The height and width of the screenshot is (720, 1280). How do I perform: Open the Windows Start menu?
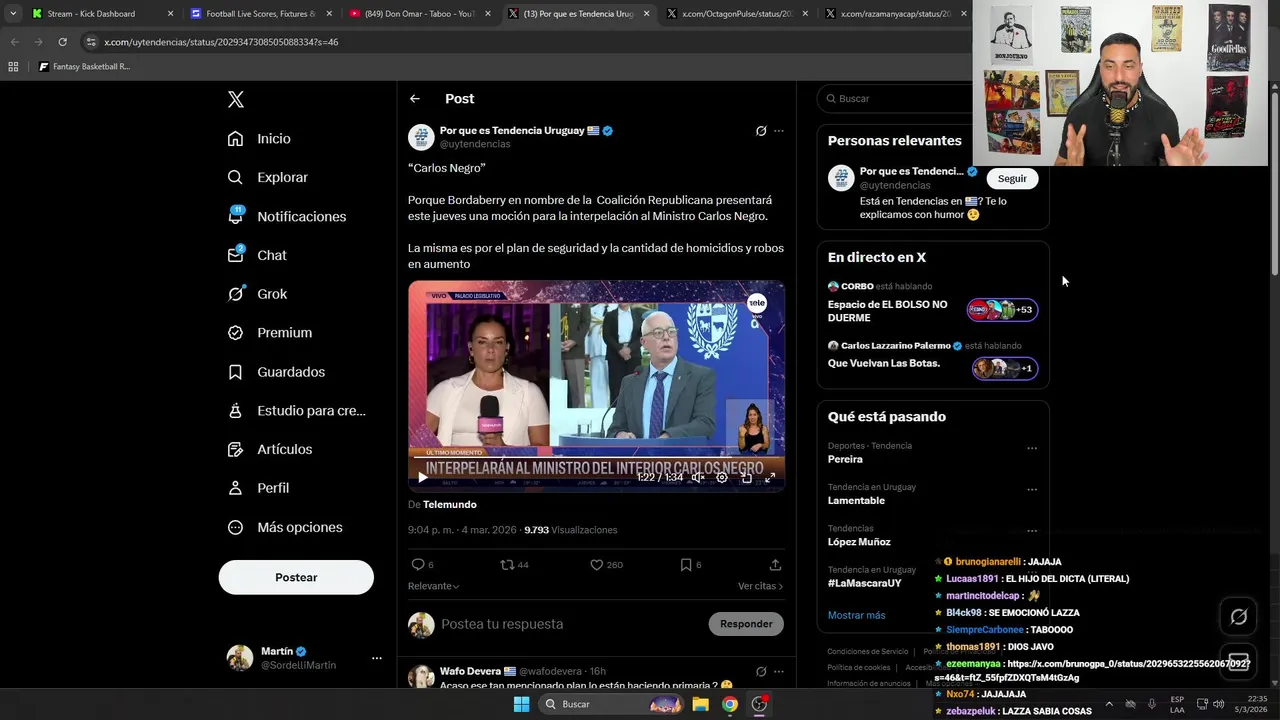point(521,704)
